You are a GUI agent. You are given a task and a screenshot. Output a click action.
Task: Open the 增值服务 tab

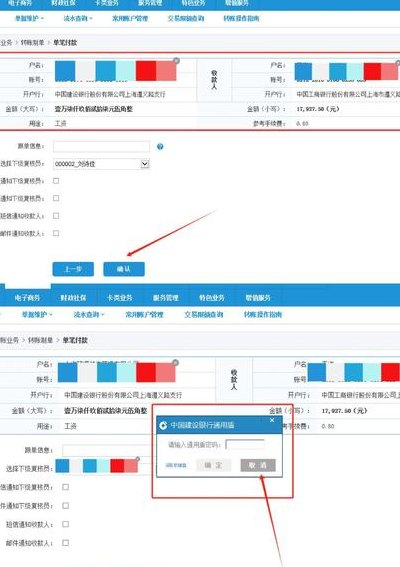click(258, 298)
